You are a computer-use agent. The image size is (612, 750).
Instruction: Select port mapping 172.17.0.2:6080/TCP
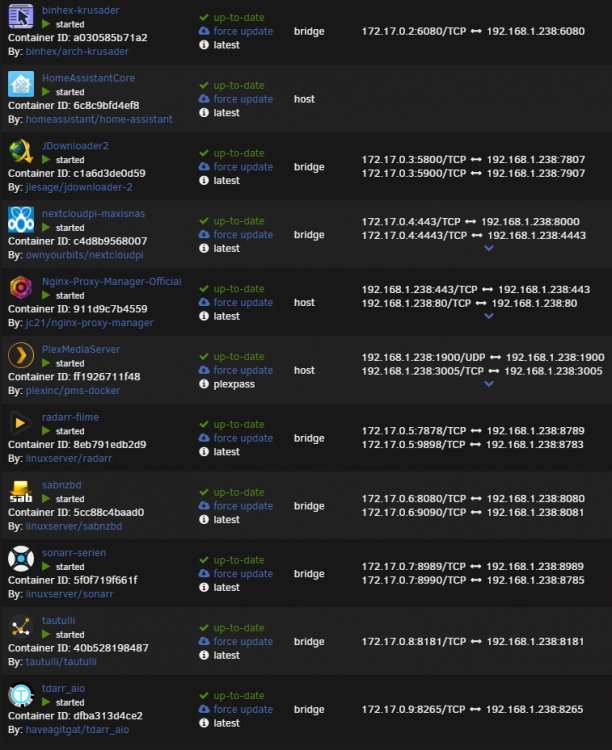[414, 31]
